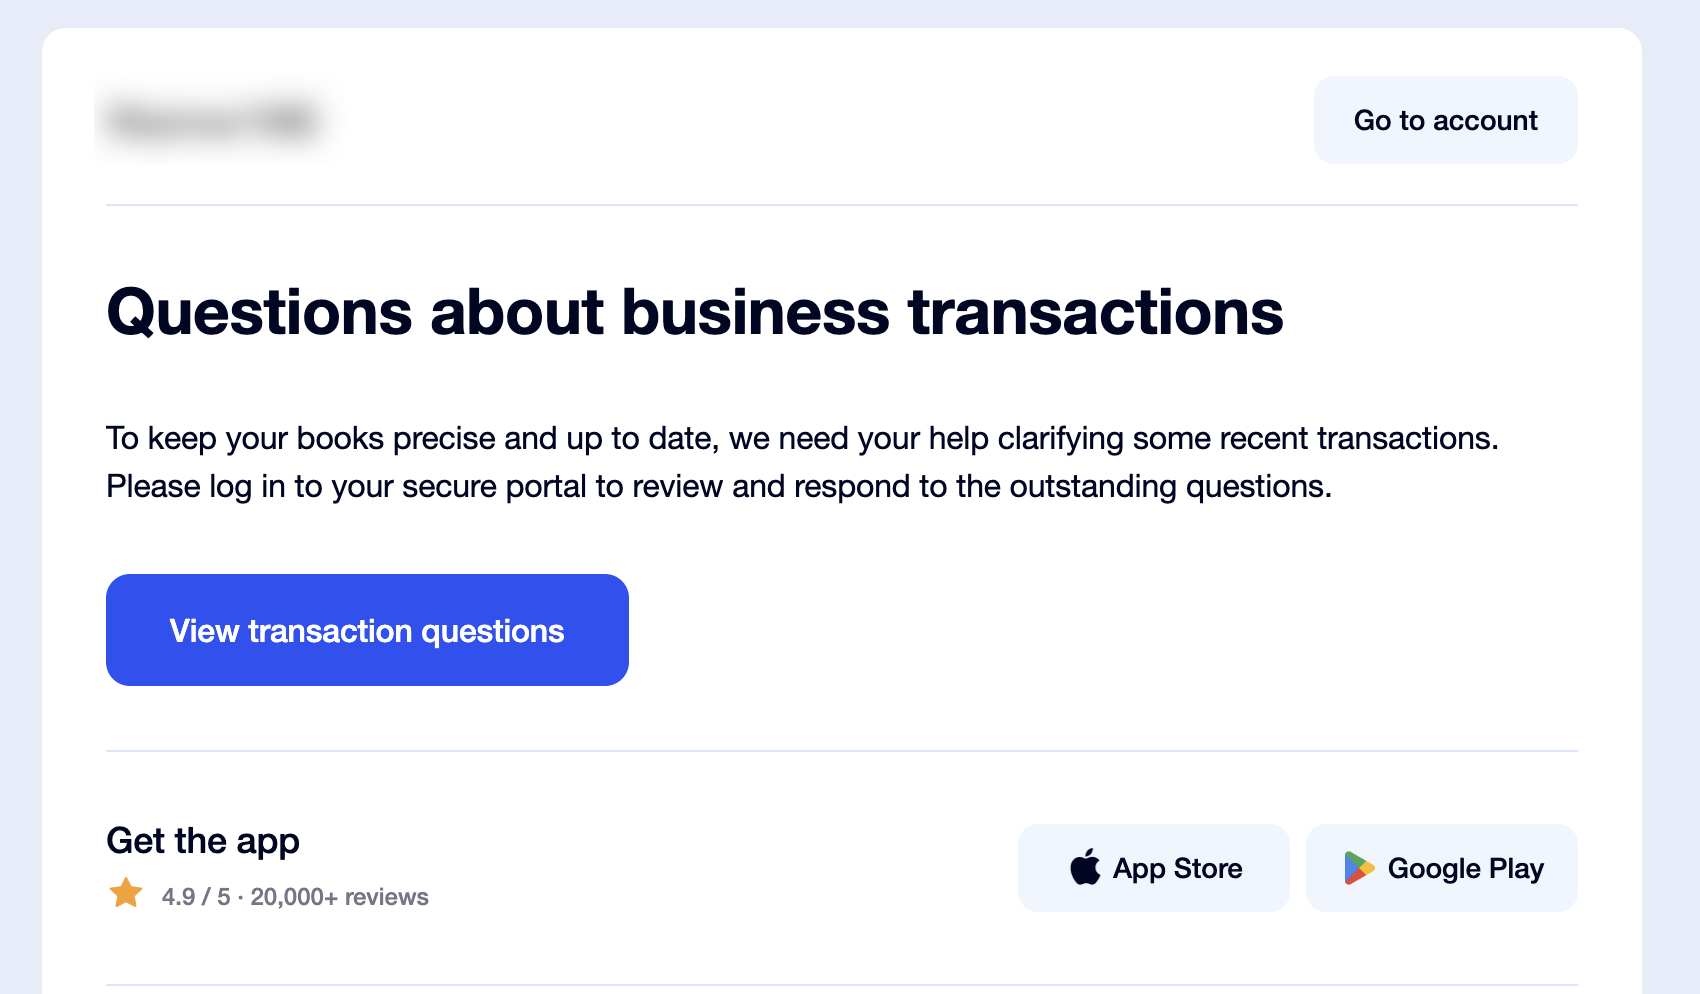Click the "20,000+ reviews" text
The width and height of the screenshot is (1700, 994).
pos(339,897)
